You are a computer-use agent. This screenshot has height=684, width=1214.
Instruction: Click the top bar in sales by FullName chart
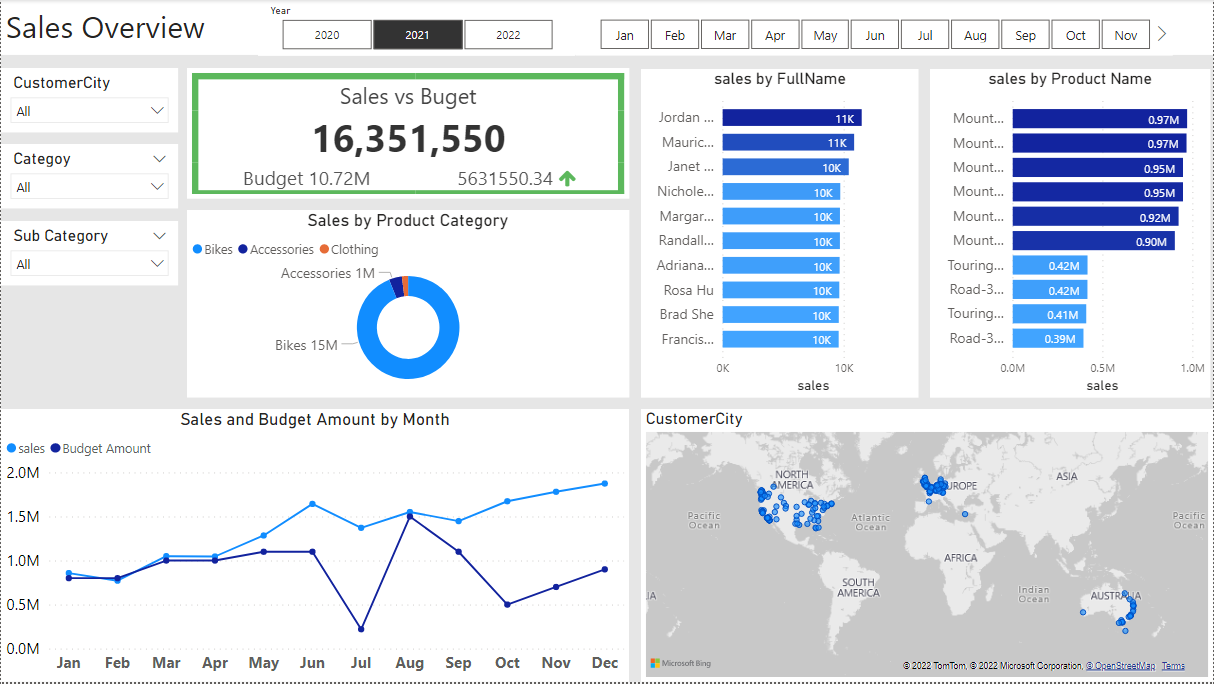790,116
